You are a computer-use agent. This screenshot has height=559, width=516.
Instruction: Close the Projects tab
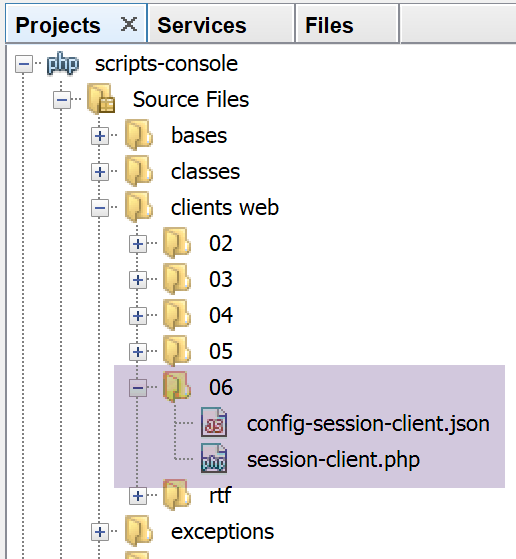(129, 25)
